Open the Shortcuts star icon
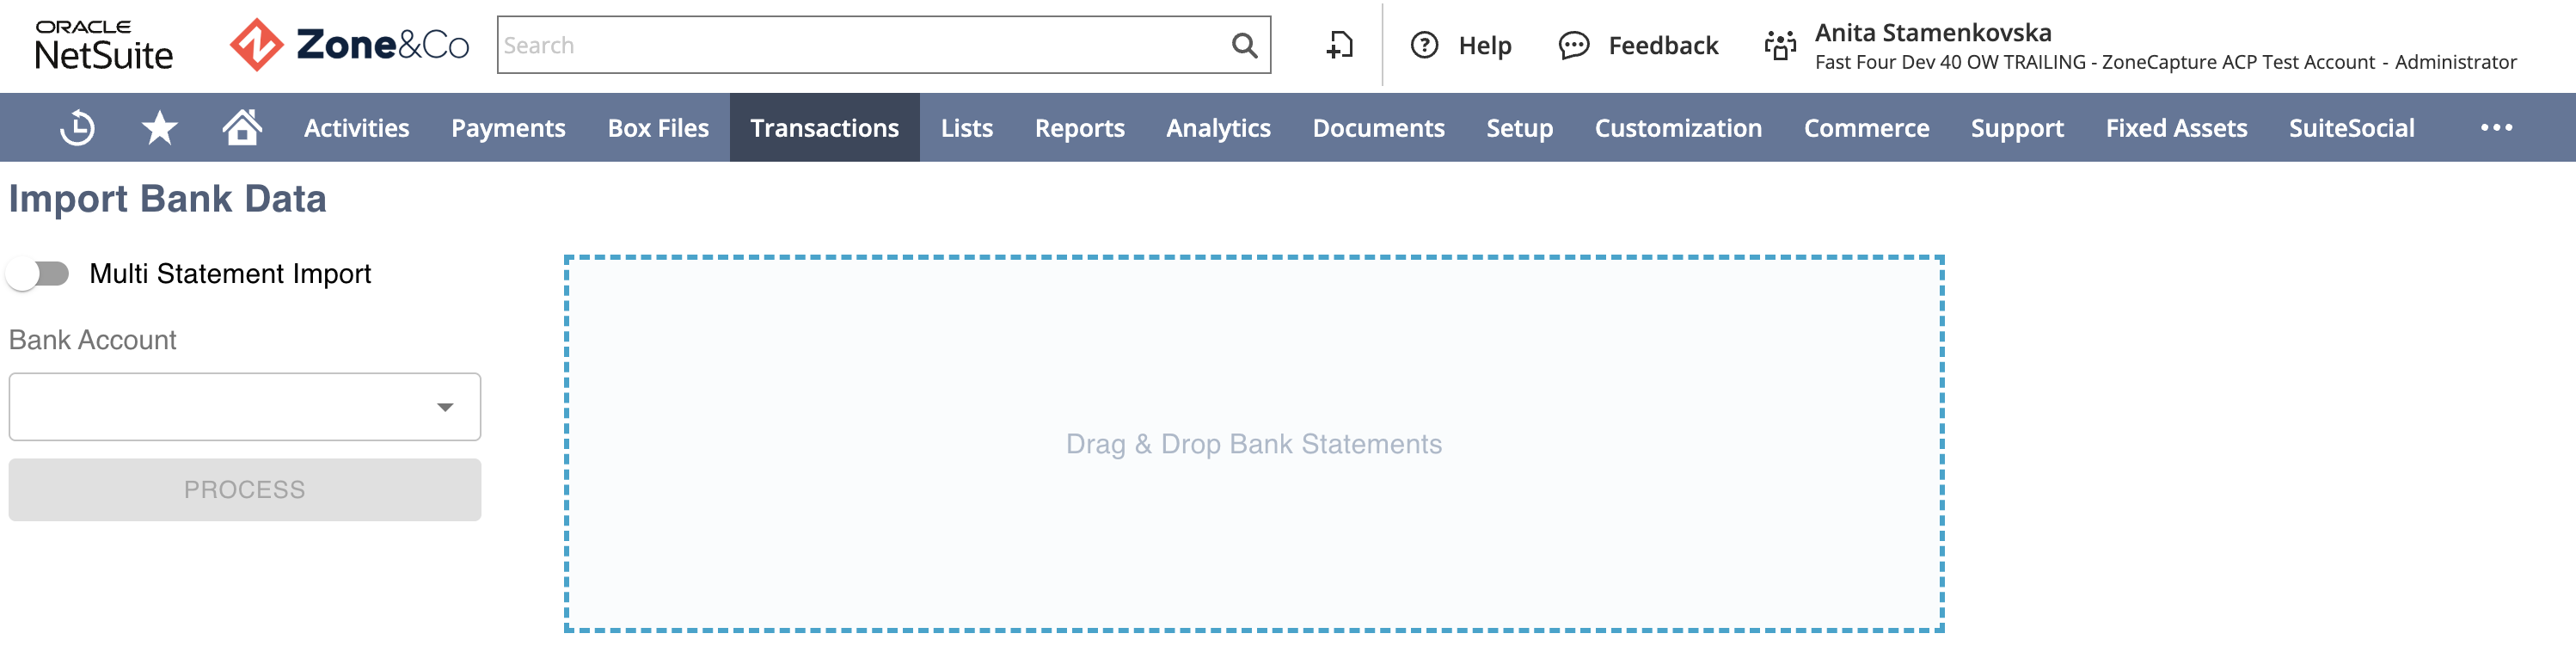 pos(159,128)
